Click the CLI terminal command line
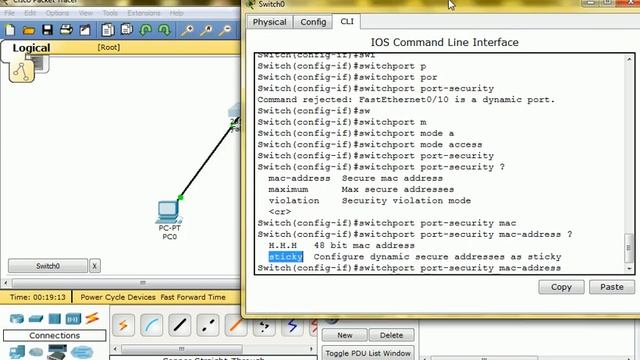640x360 pixels. tap(409, 268)
